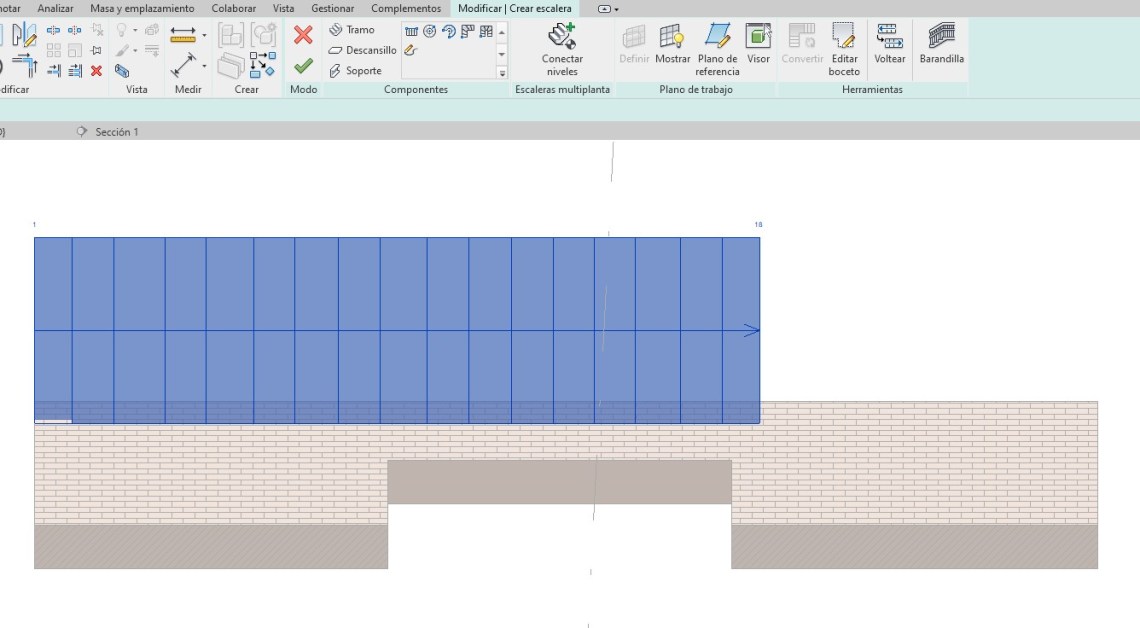The width and height of the screenshot is (1140, 628).
Task: Cancel edit mode with the red X
Action: (x=303, y=35)
